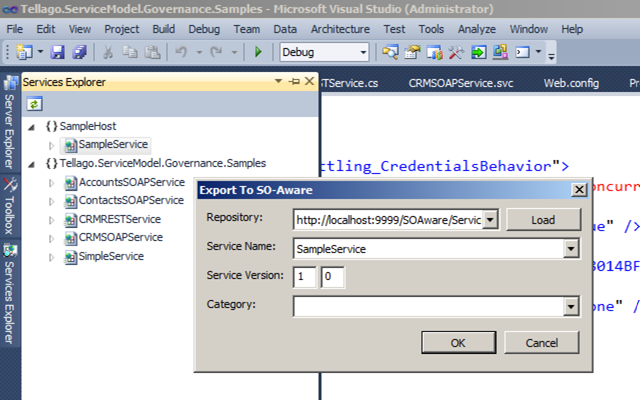Viewport: 640px width, 400px height.
Task: Click the Redo arrow icon
Action: point(216,52)
